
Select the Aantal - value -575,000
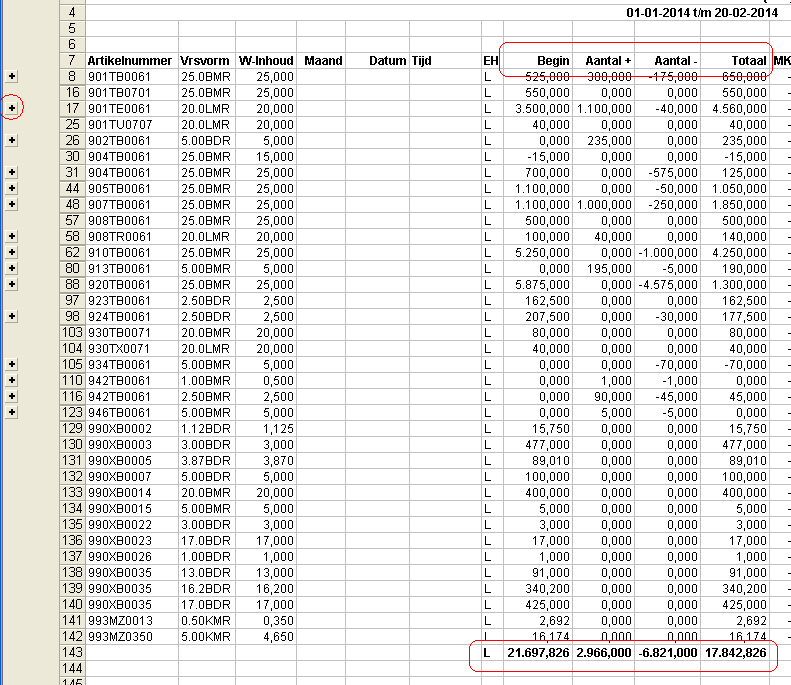click(x=667, y=173)
